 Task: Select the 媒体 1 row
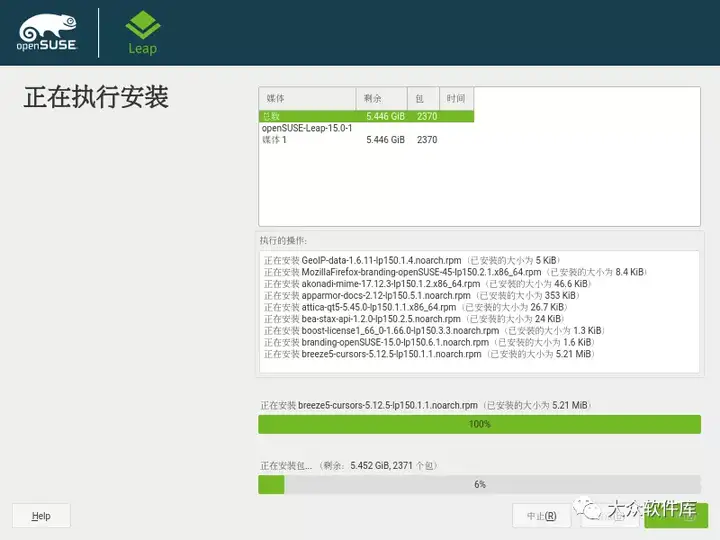(366, 140)
